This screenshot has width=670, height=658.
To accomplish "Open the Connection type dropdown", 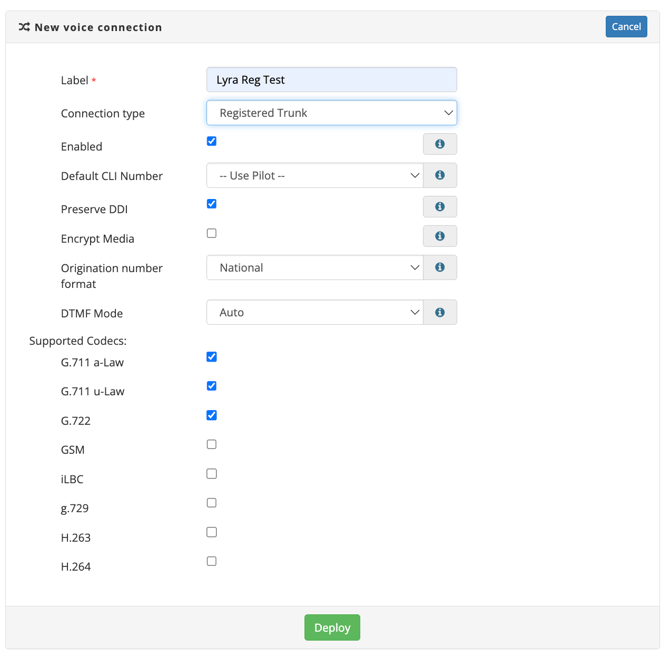I will click(x=331, y=113).
